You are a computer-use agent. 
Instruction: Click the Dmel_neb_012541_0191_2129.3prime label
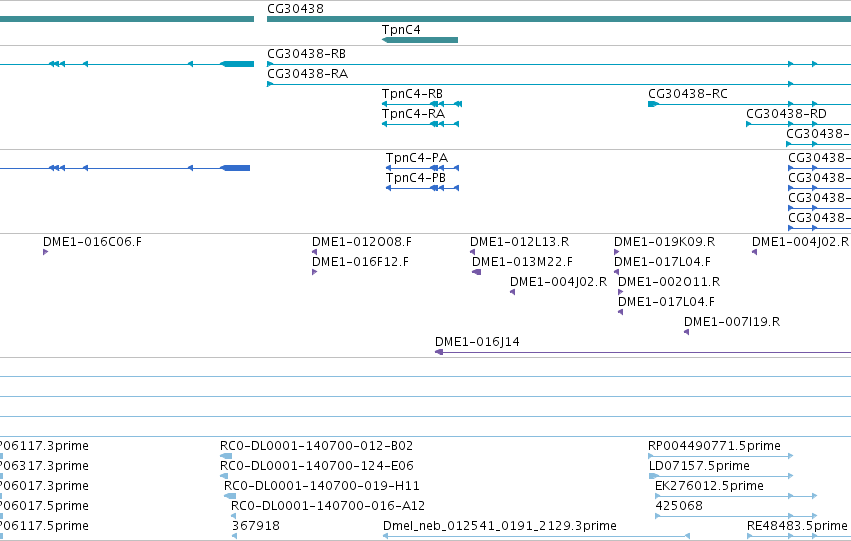tap(499, 526)
